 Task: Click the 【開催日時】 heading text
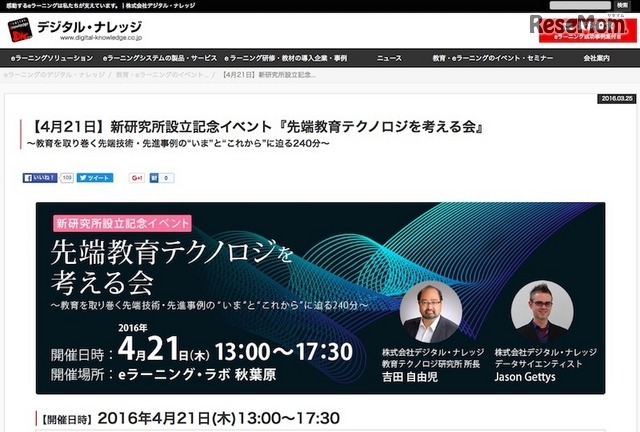coord(66,419)
